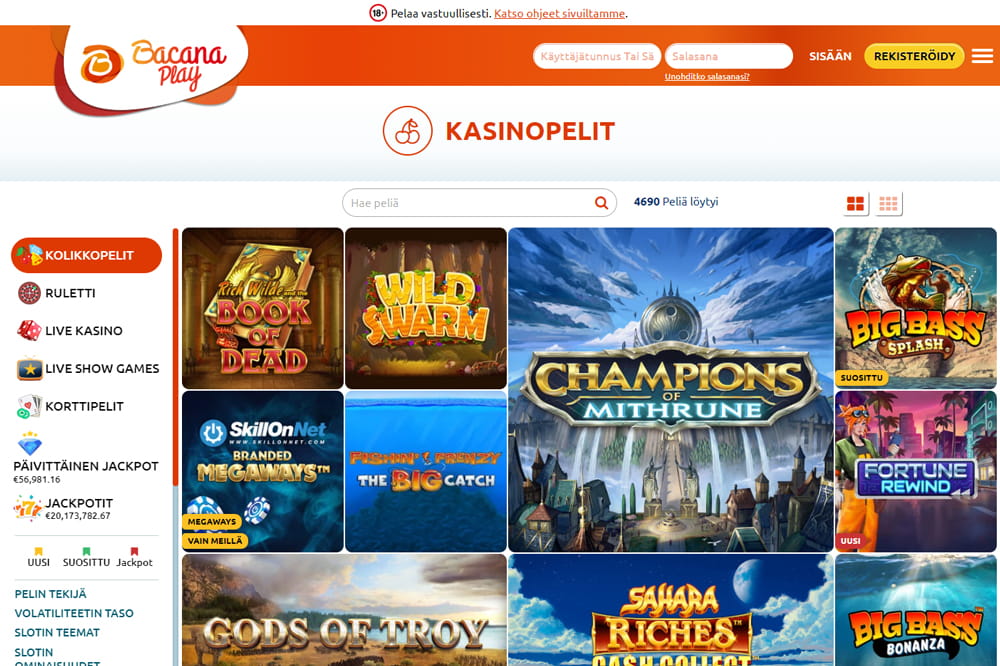Expand the PELIN TEKIJÄ filter
The width and height of the screenshot is (1000, 666).
(50, 594)
